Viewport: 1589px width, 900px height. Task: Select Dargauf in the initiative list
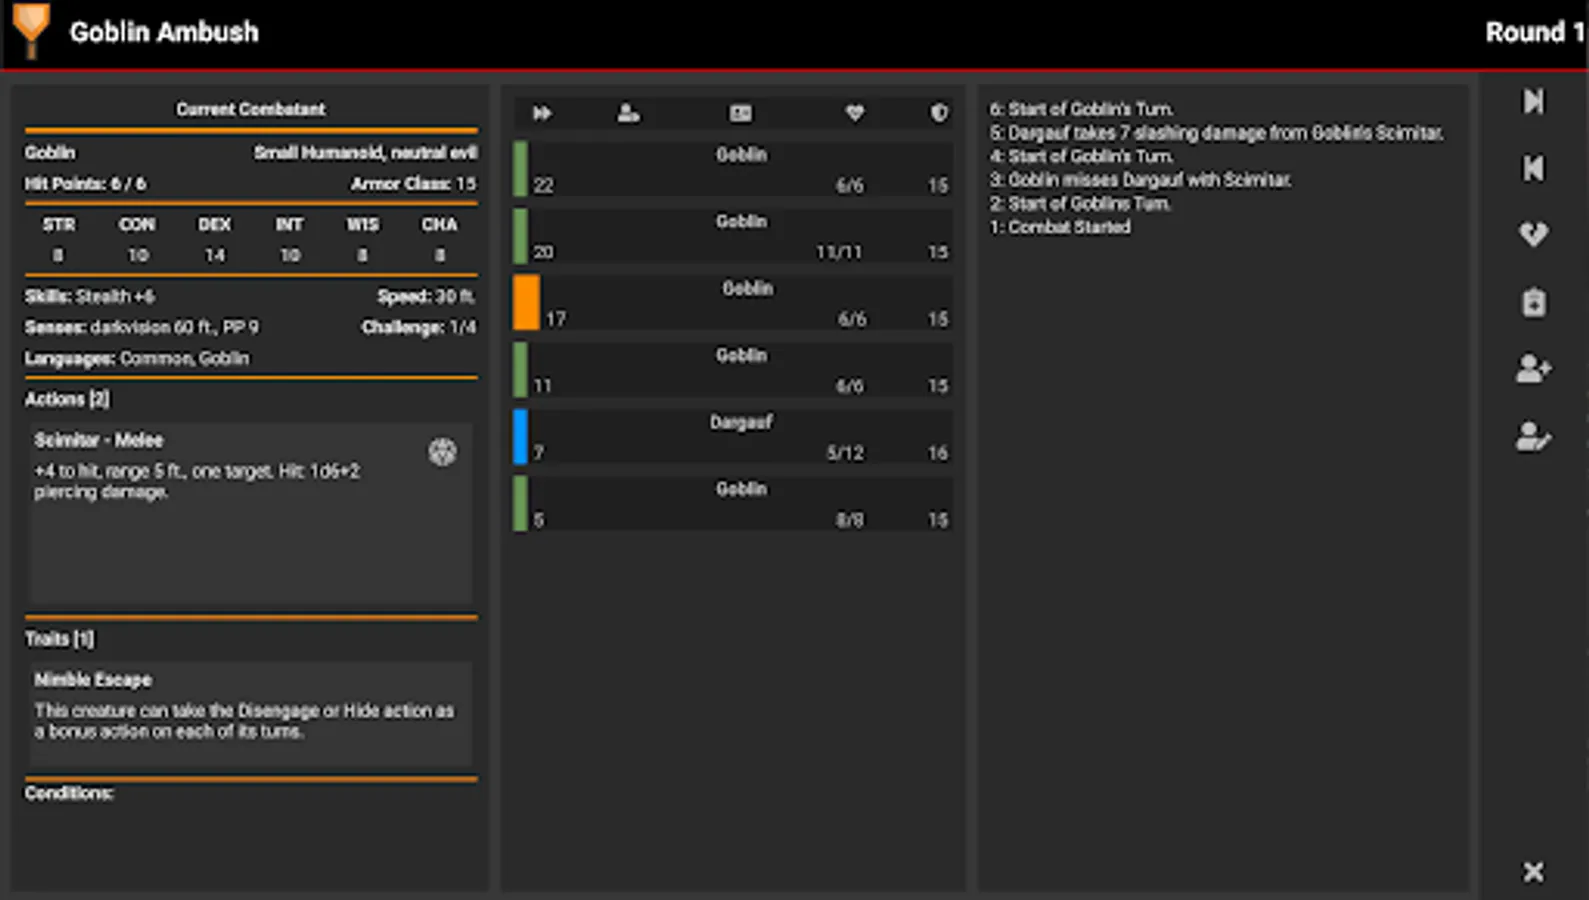point(732,437)
